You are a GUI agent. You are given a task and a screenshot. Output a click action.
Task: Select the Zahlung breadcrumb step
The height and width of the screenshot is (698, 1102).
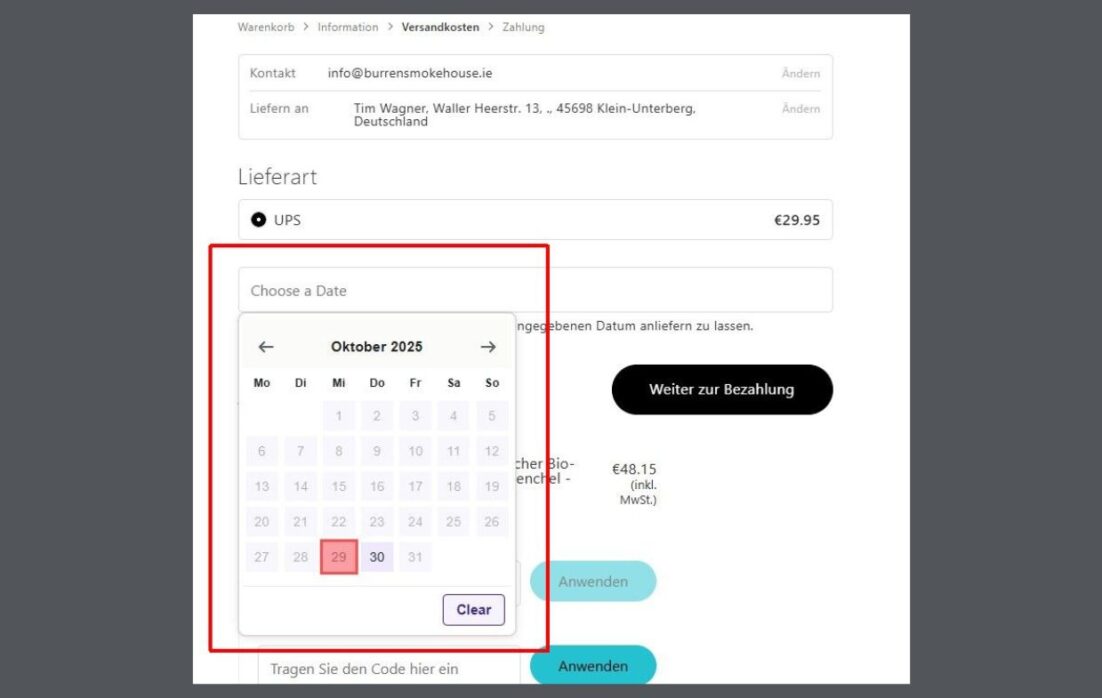pyautogui.click(x=523, y=27)
